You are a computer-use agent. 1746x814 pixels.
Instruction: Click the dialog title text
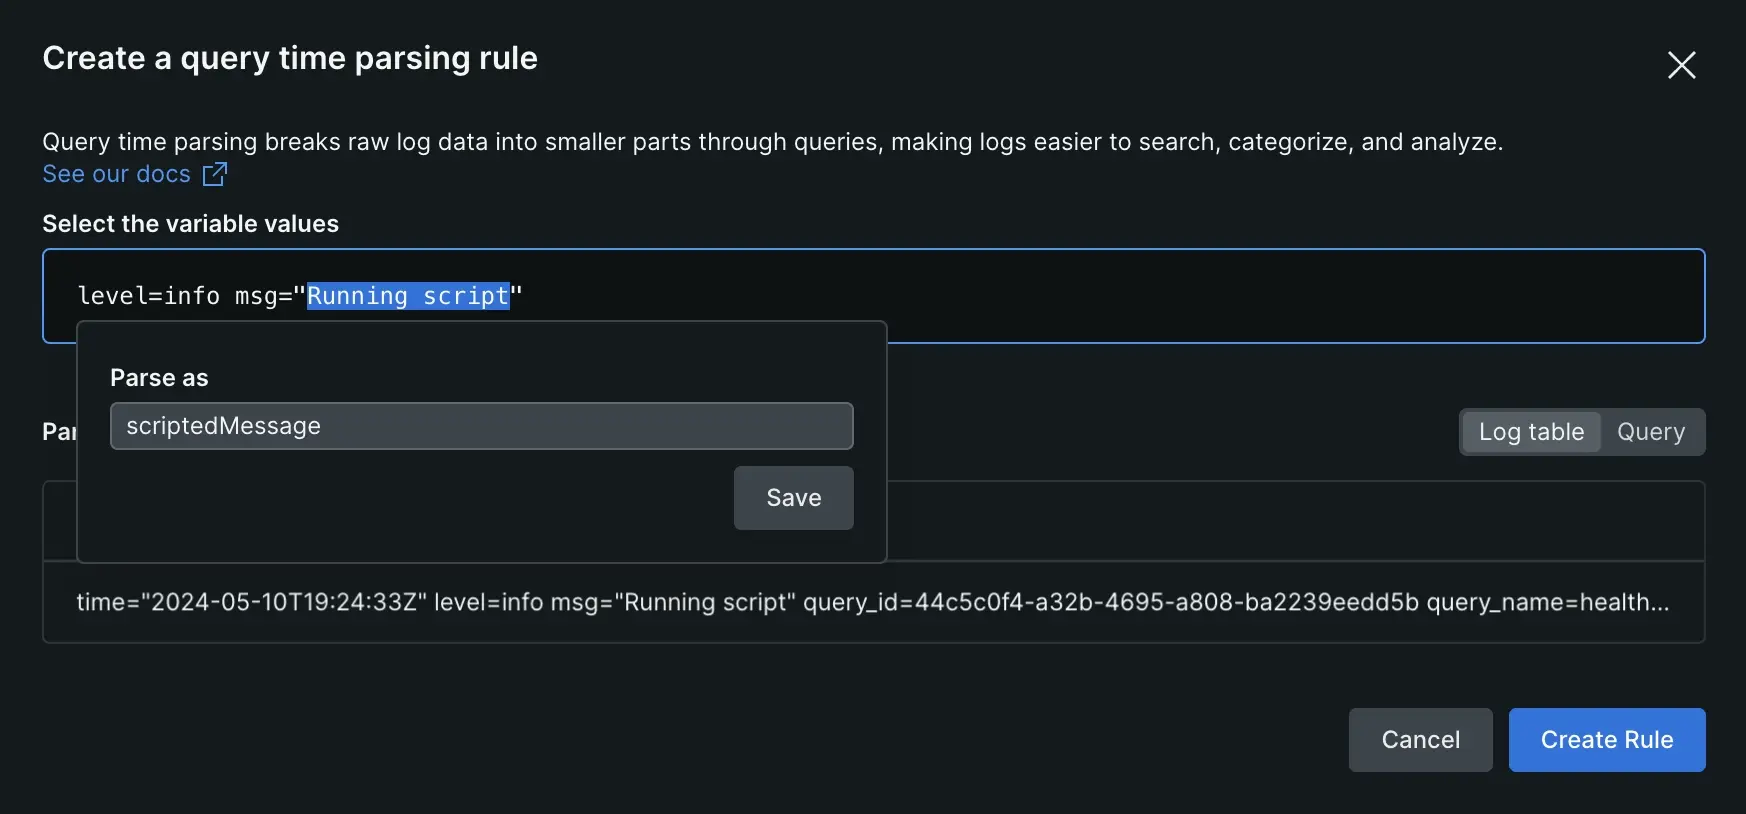tap(290, 58)
